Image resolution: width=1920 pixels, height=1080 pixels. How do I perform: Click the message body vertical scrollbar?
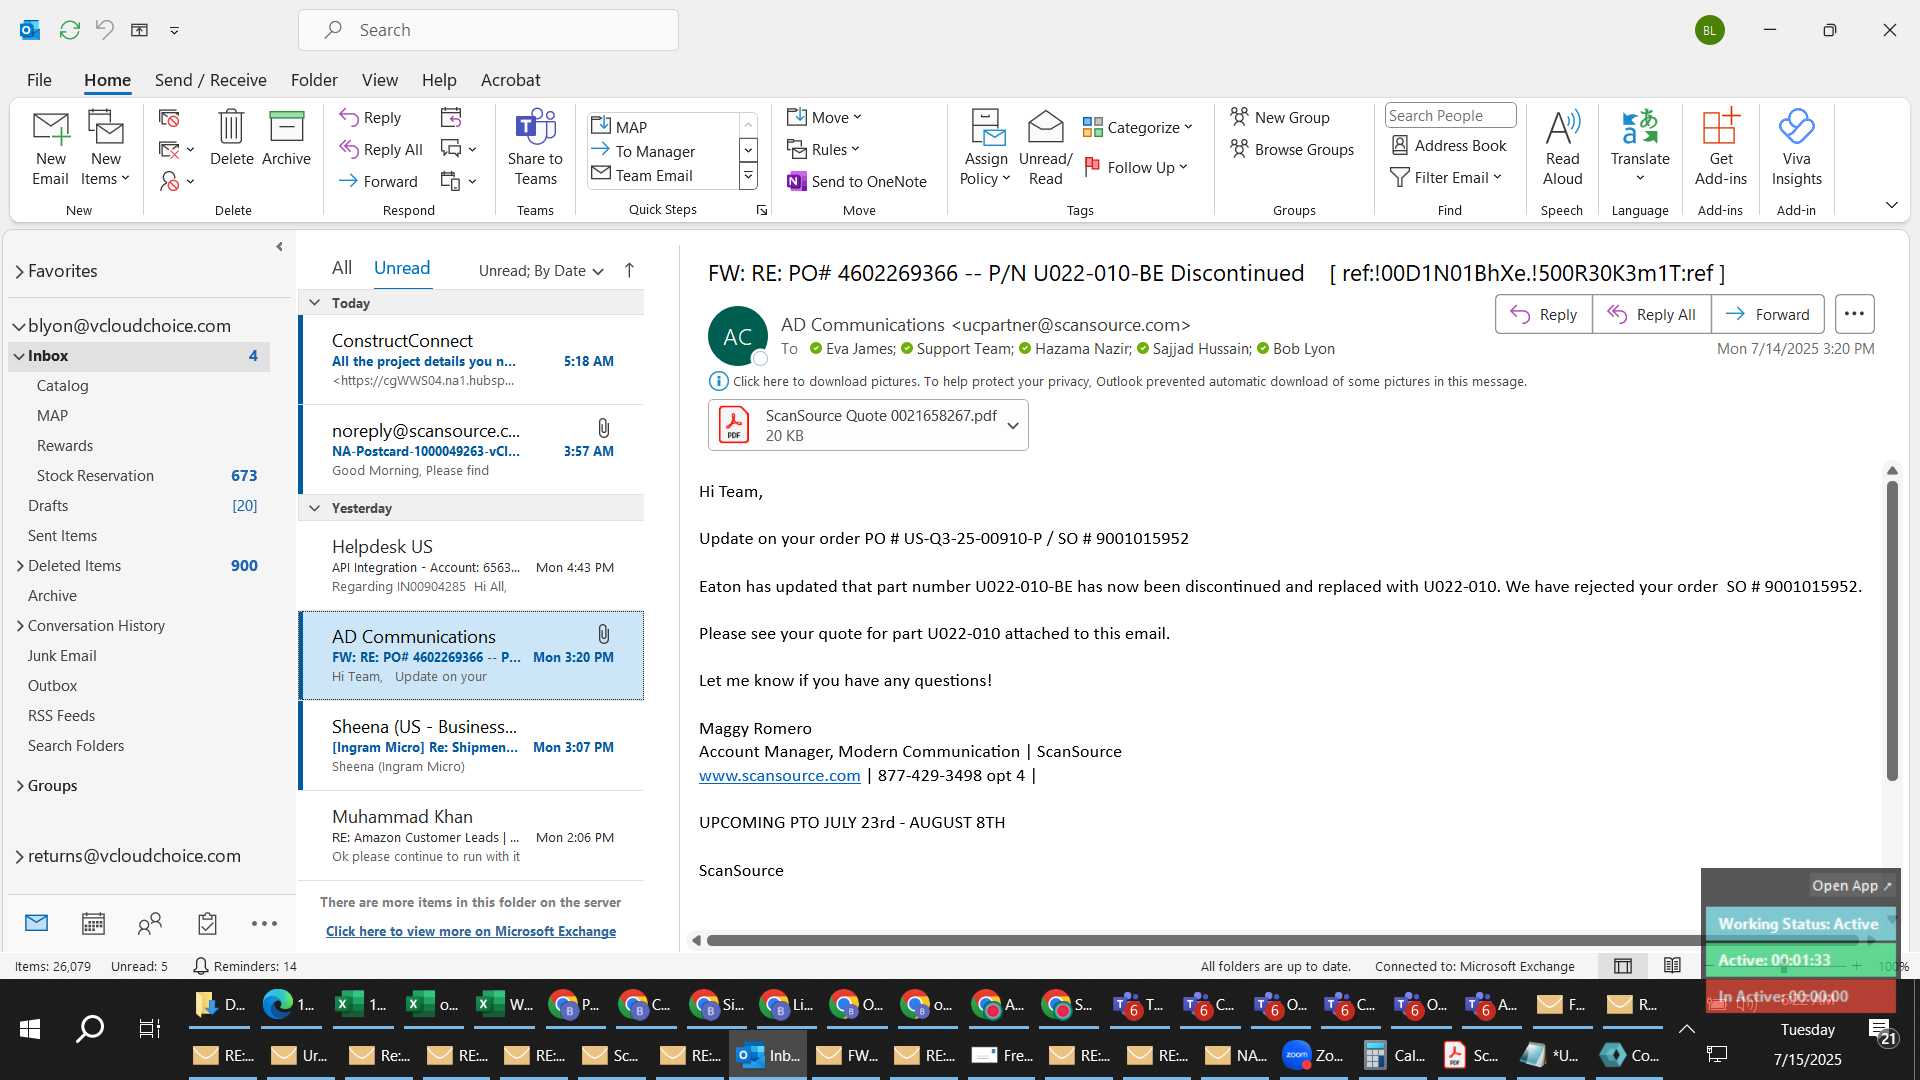pos(1892,630)
